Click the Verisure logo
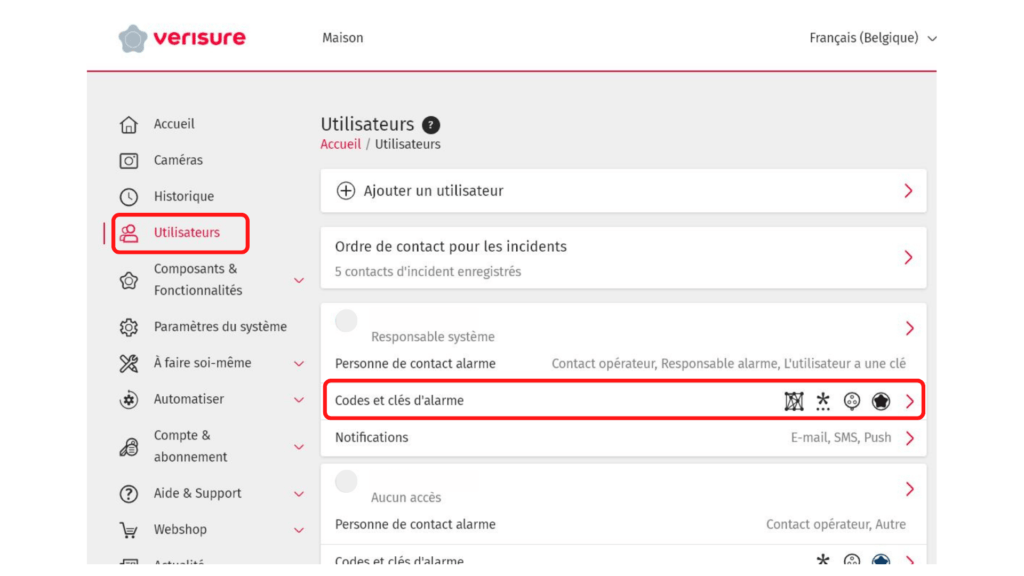This screenshot has width=1024, height=576. tap(182, 39)
